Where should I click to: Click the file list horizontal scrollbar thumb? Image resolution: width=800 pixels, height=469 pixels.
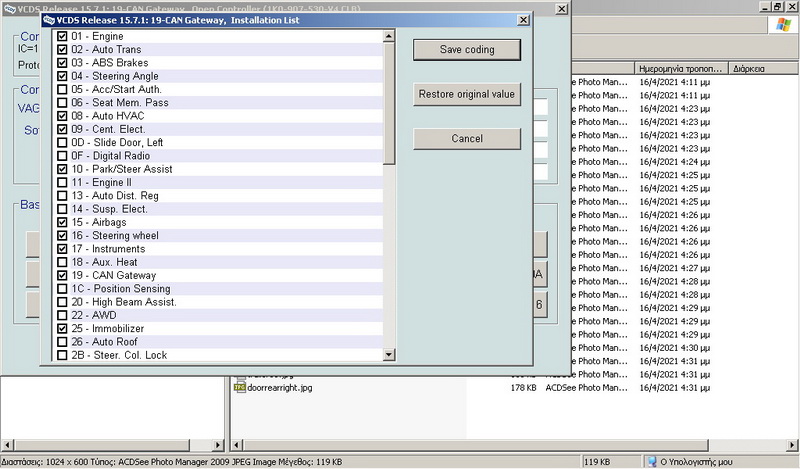point(475,445)
